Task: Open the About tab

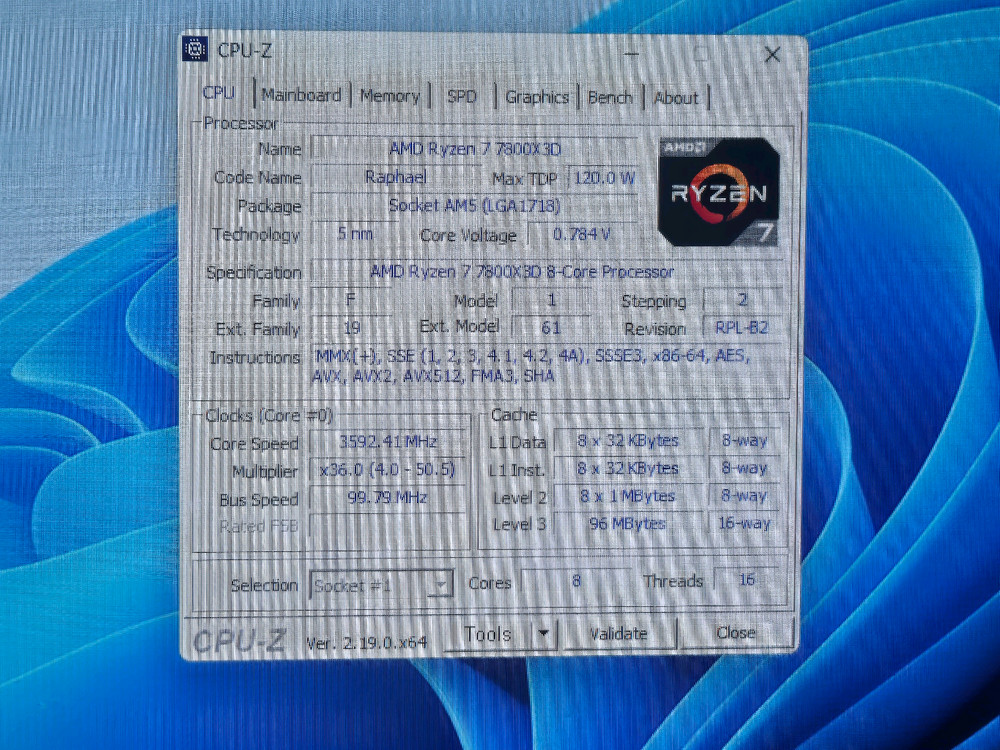Action: point(677,98)
